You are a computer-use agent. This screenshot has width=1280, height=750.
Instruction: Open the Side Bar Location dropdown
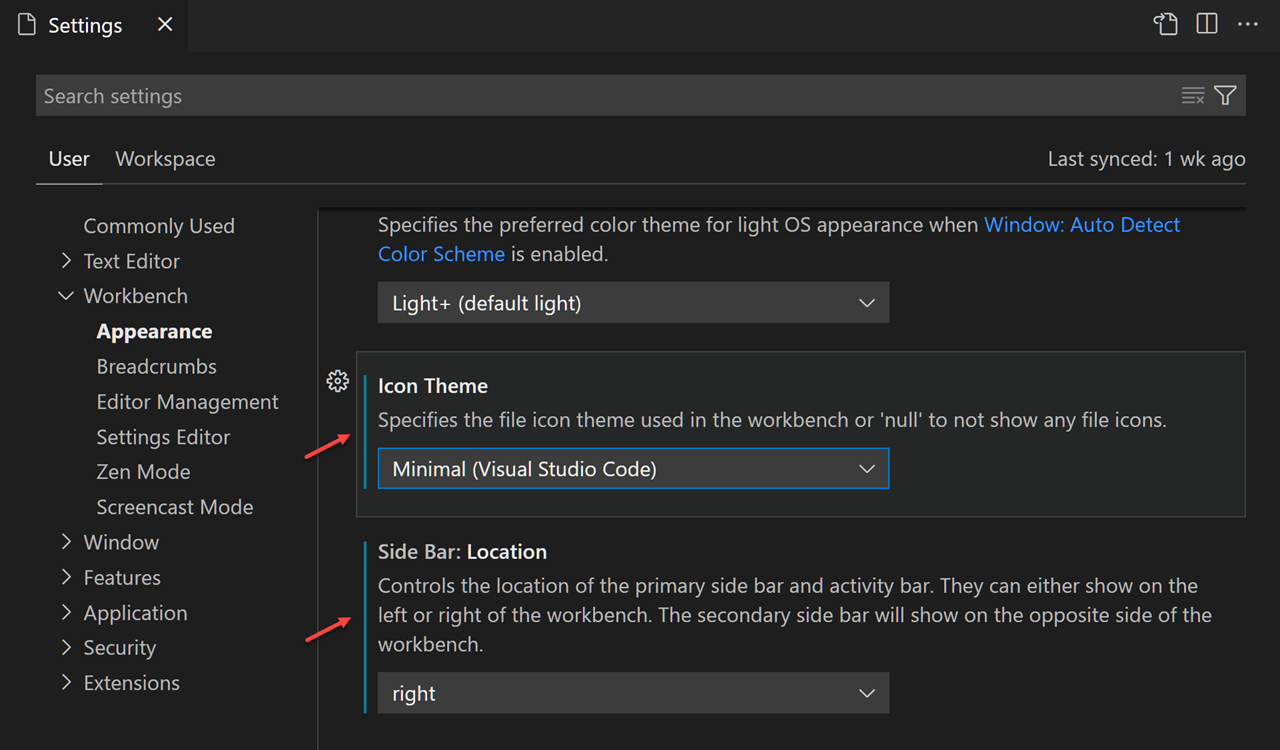coord(632,692)
